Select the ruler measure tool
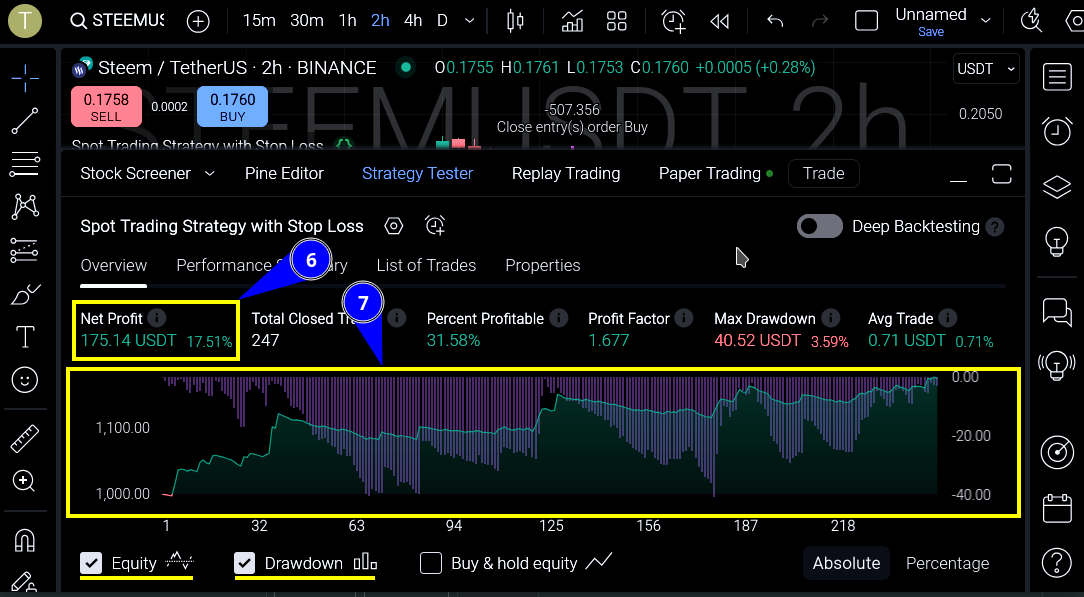Image resolution: width=1084 pixels, height=597 pixels. pos(25,438)
